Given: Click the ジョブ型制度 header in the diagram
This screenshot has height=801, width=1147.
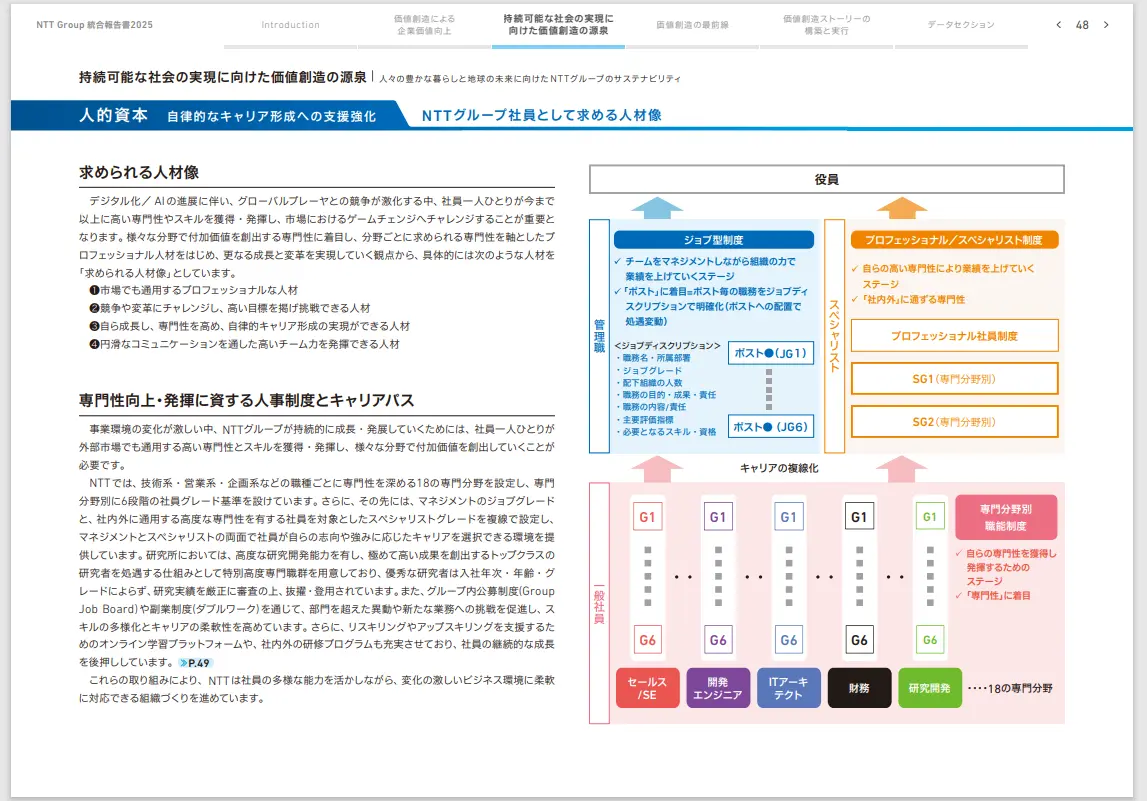Looking at the screenshot, I should pos(713,239).
